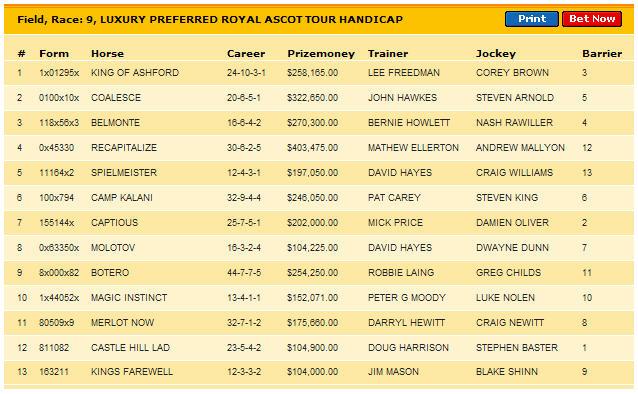Image resolution: width=638 pixels, height=394 pixels.
Task: Select BOTERO in row 9
Action: point(110,273)
